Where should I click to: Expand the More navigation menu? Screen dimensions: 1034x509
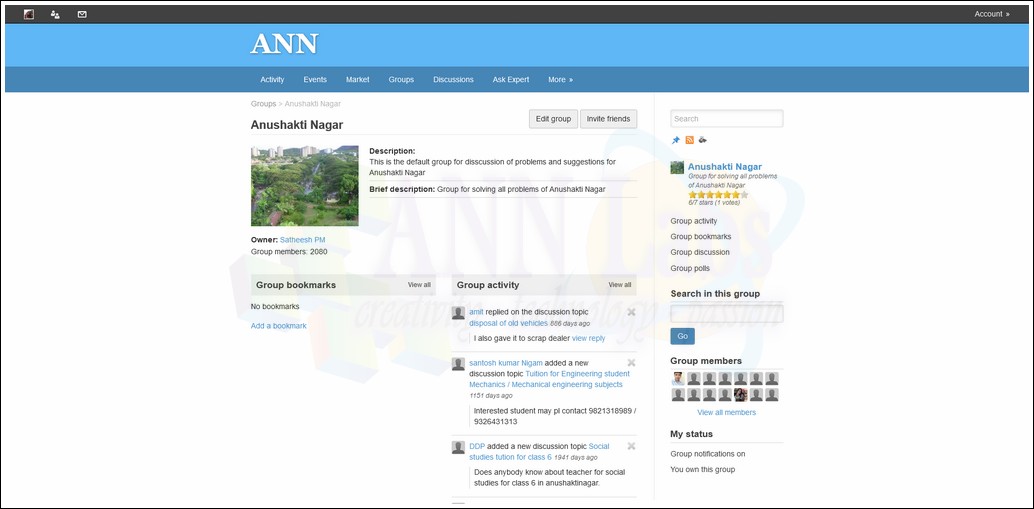coord(560,80)
